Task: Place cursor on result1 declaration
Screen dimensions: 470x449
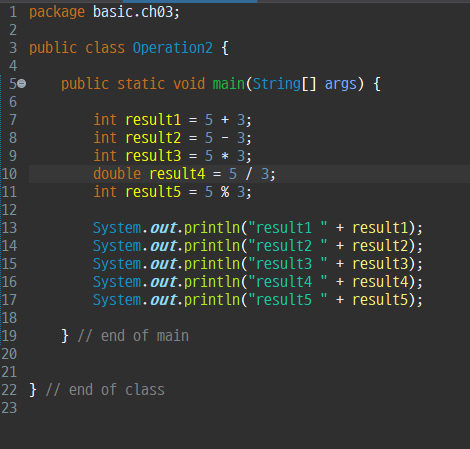Action: tap(153, 120)
